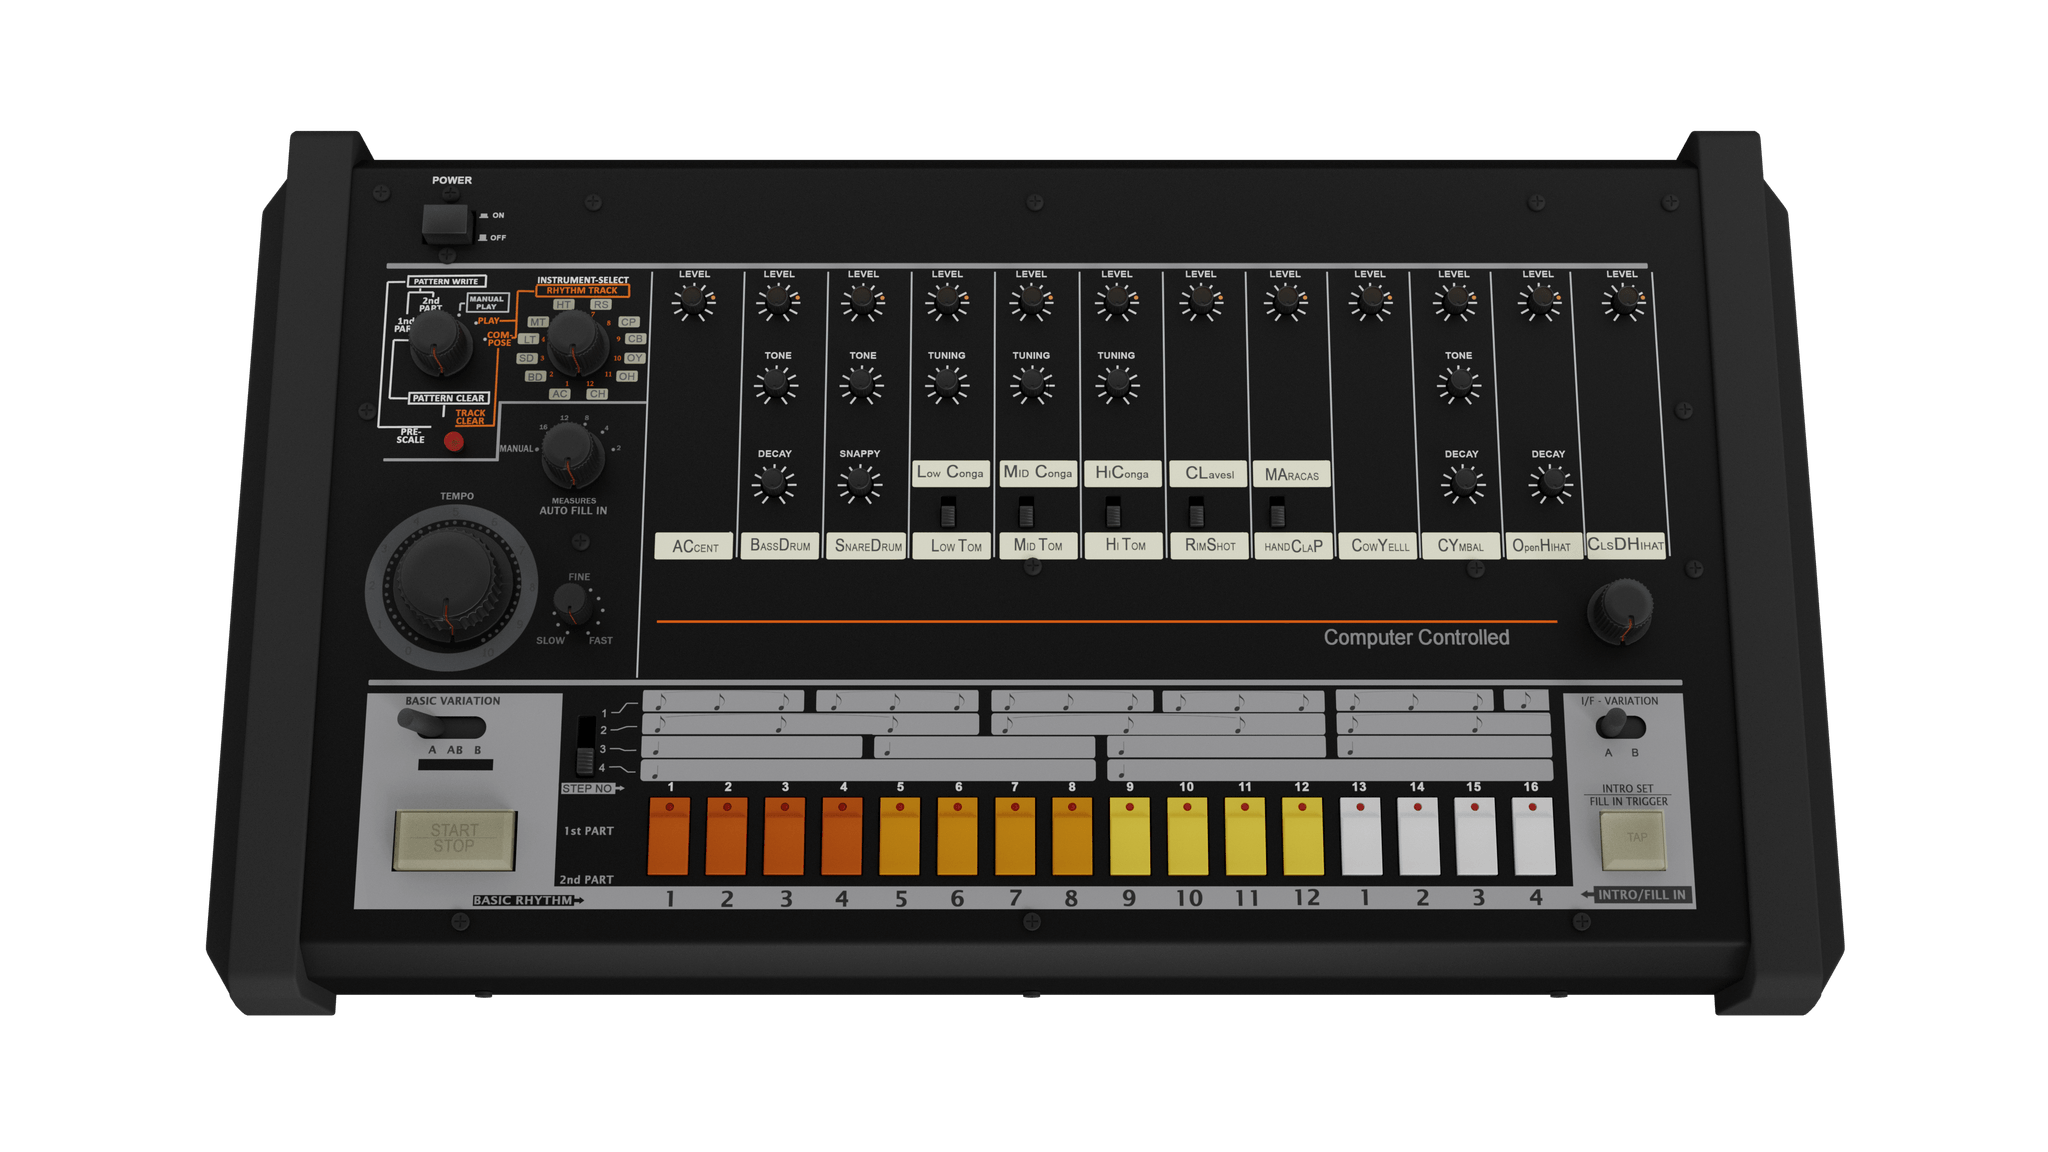Hit the TAP intro set button
The width and height of the screenshot is (2048, 1152).
pos(1633,839)
